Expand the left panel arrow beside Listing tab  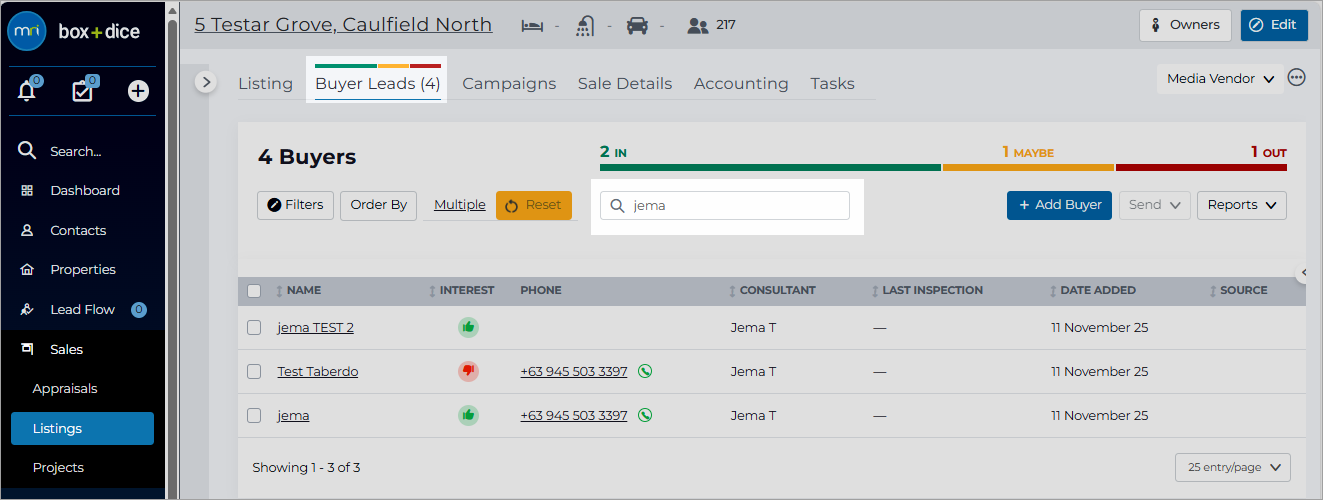coord(206,82)
